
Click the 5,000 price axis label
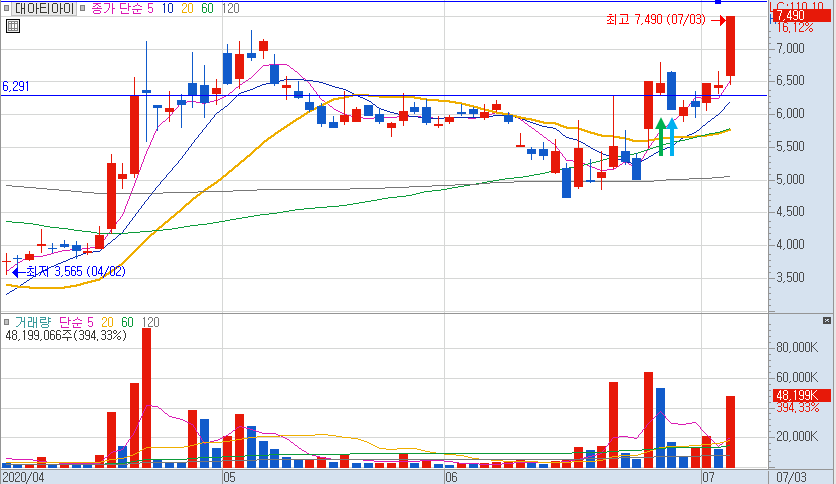coord(790,179)
